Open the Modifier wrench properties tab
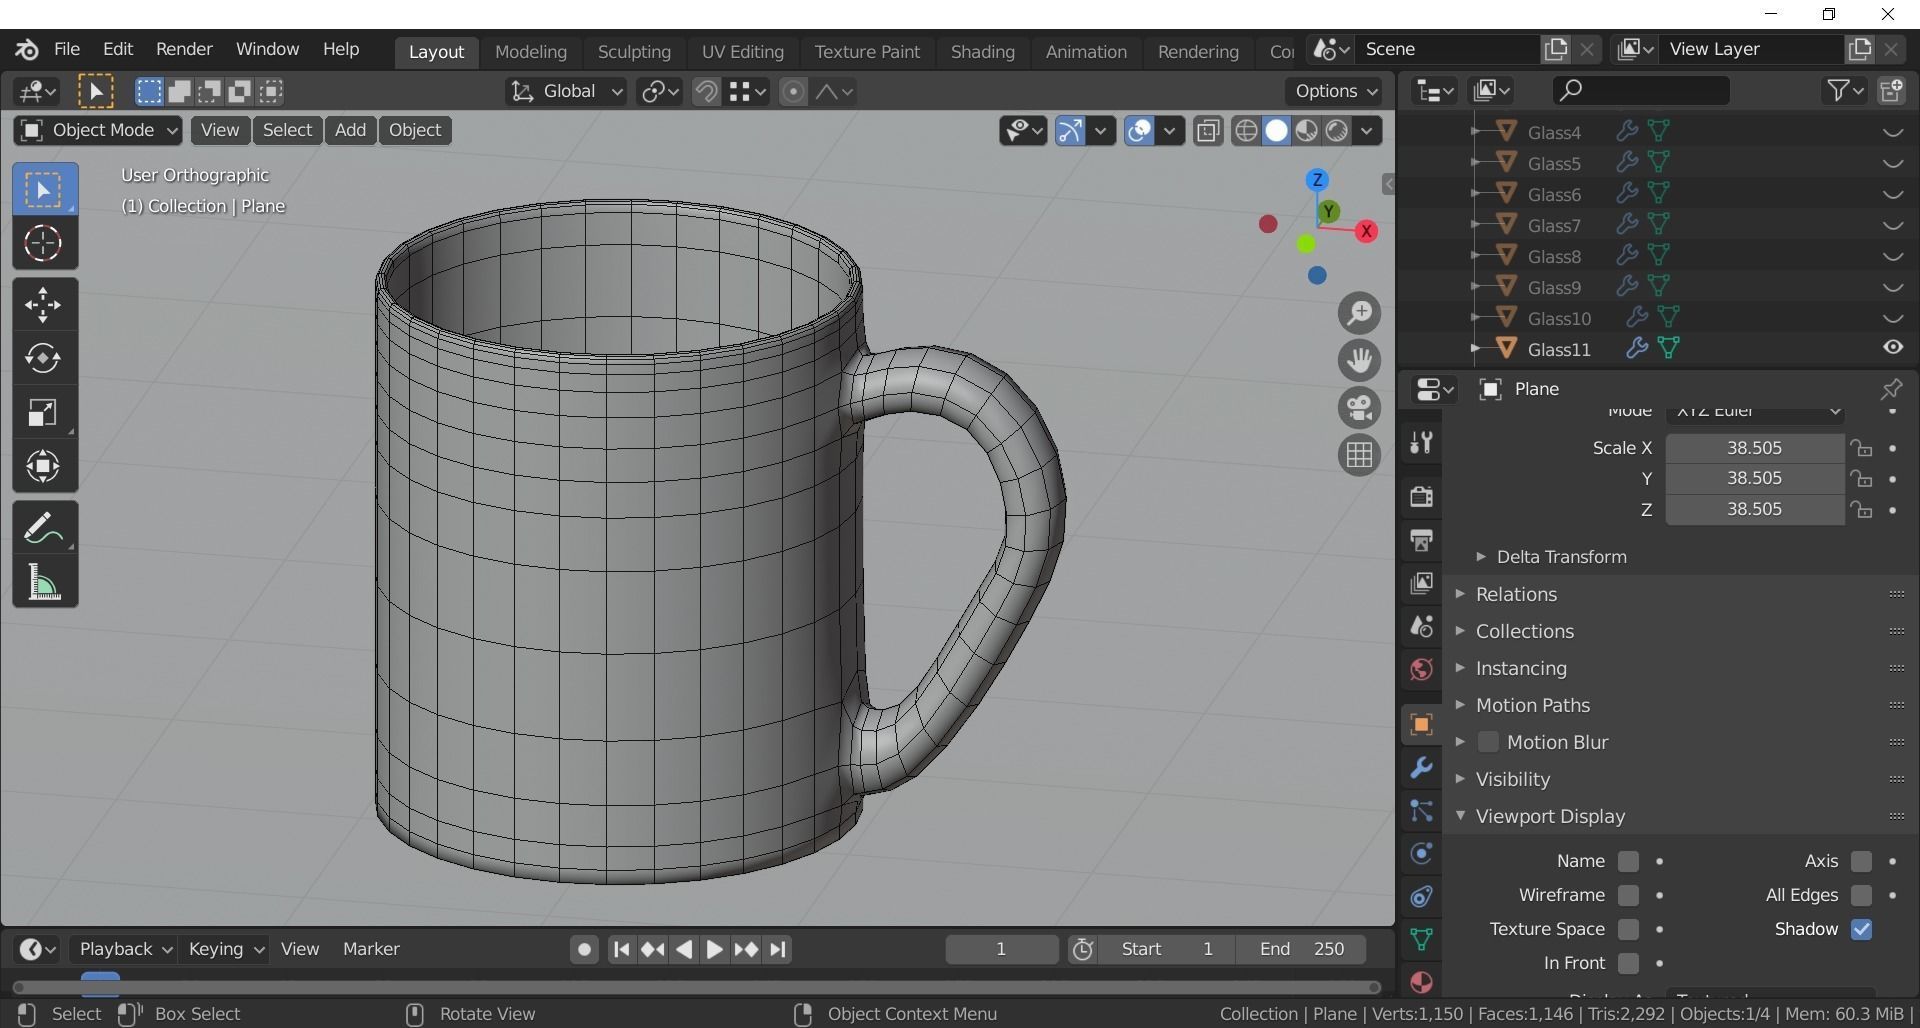This screenshot has width=1920, height=1028. tap(1421, 768)
